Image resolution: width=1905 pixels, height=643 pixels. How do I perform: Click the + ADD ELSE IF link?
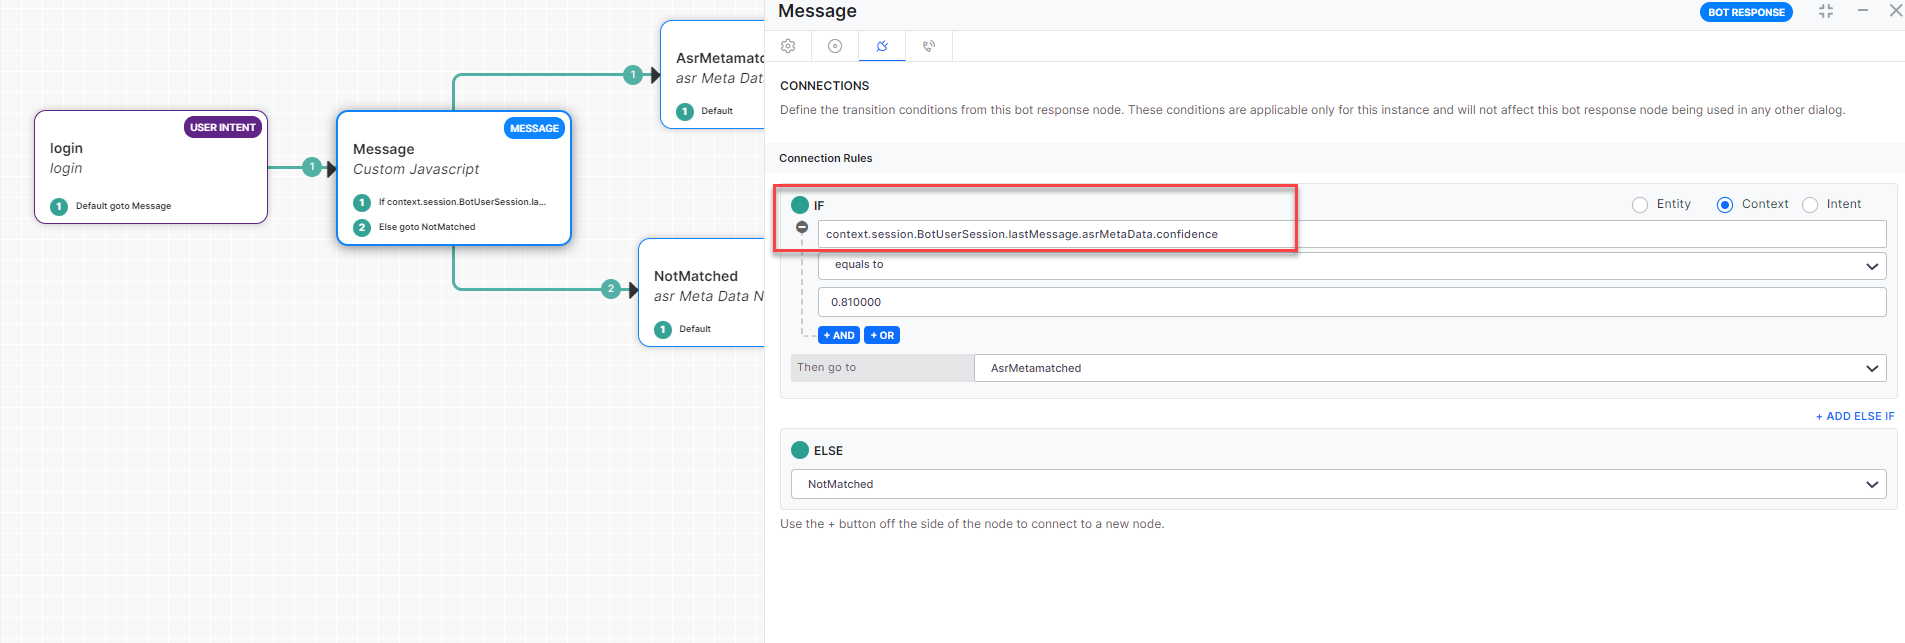coord(1855,416)
